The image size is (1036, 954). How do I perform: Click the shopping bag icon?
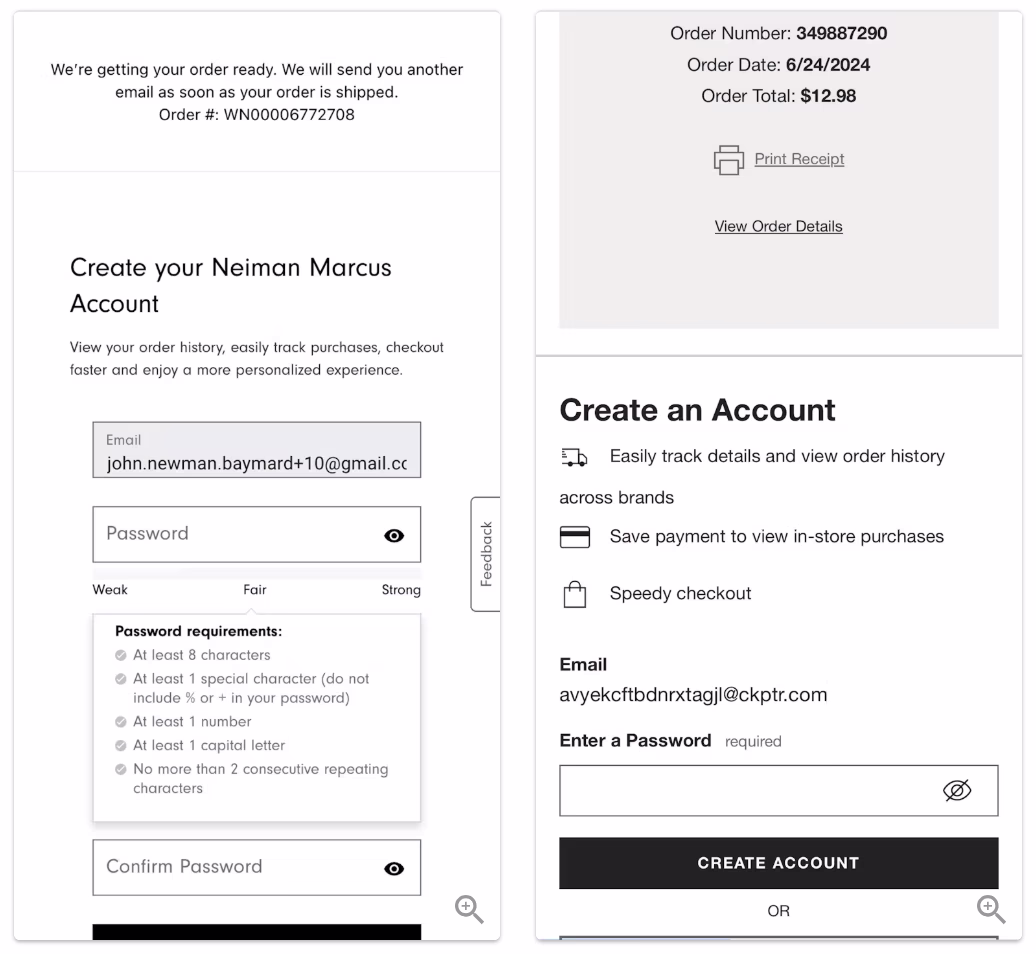pyautogui.click(x=574, y=595)
